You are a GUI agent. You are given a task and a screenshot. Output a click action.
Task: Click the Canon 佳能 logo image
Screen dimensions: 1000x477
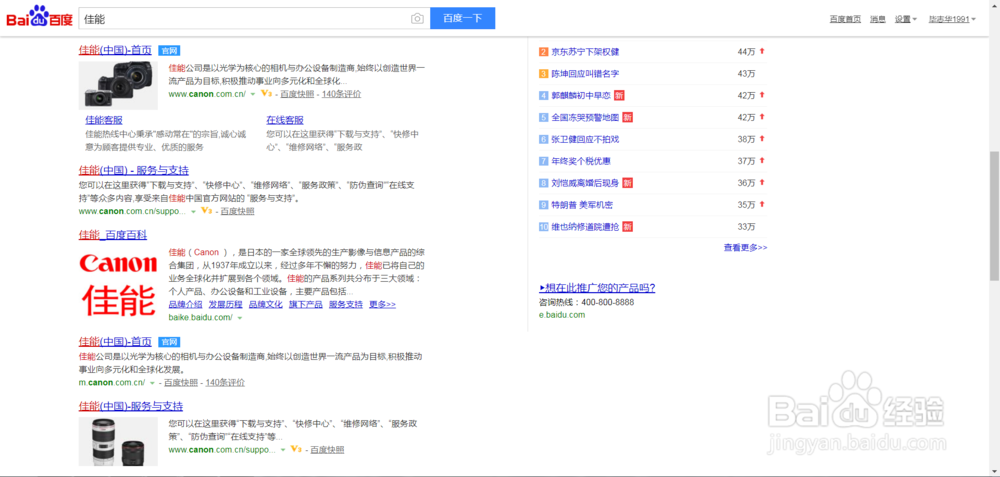(119, 284)
